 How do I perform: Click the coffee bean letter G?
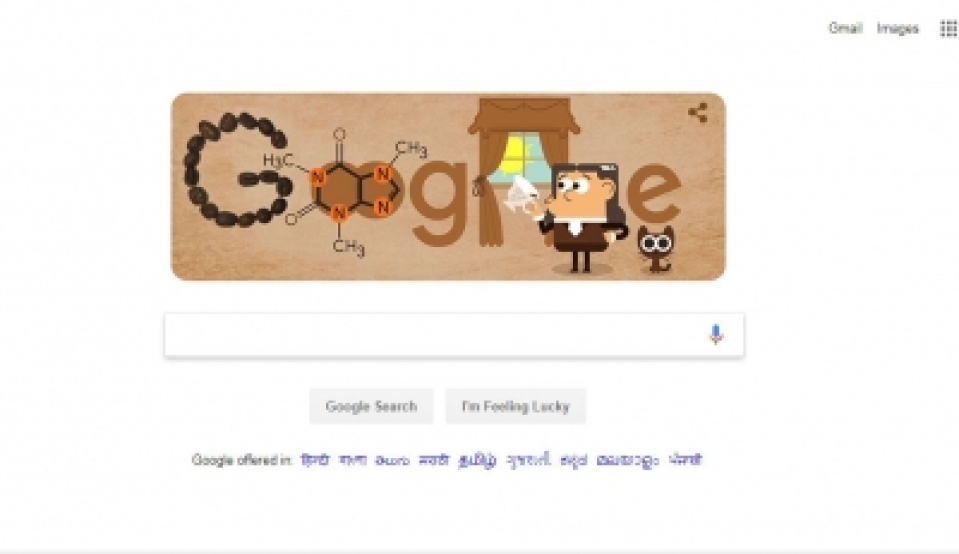236,169
